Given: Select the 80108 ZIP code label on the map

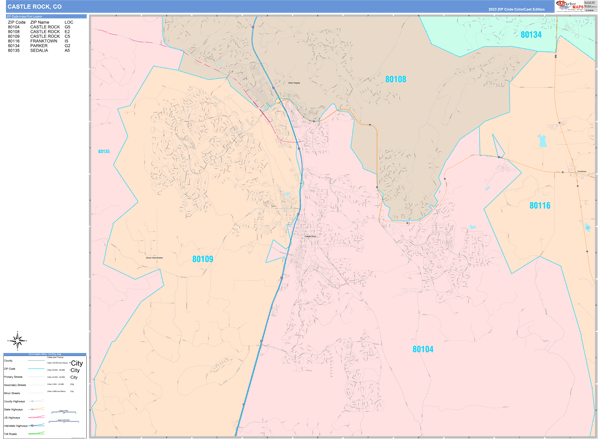Looking at the screenshot, I should pyautogui.click(x=396, y=78).
